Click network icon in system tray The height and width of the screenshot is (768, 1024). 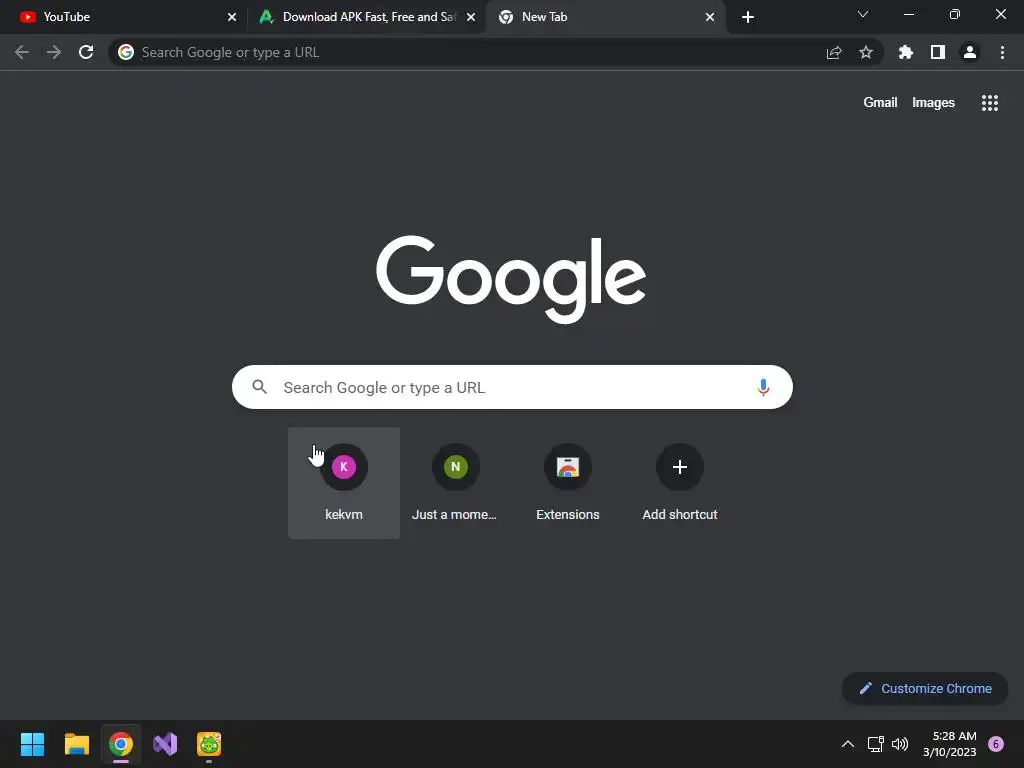(x=875, y=744)
